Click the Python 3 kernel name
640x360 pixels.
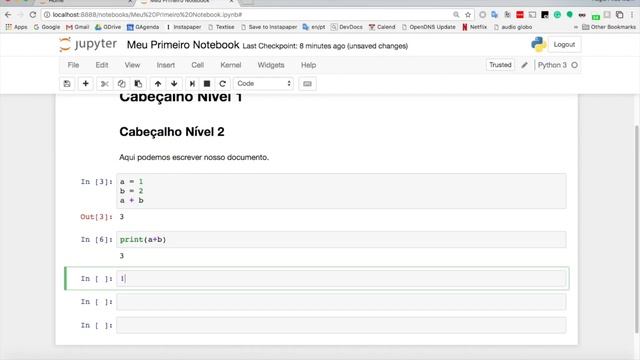[552, 65]
